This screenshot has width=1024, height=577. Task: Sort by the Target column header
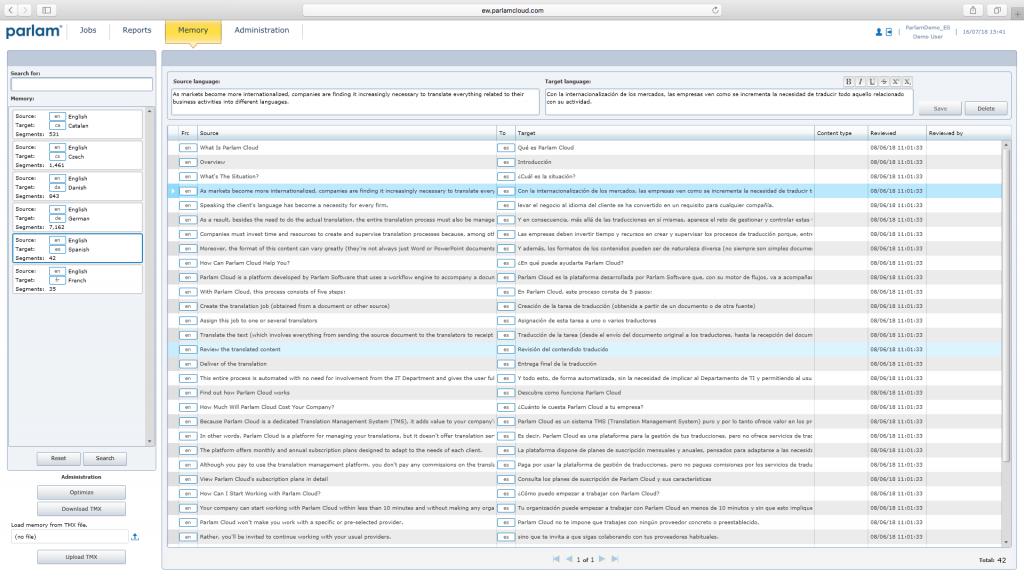(x=664, y=133)
